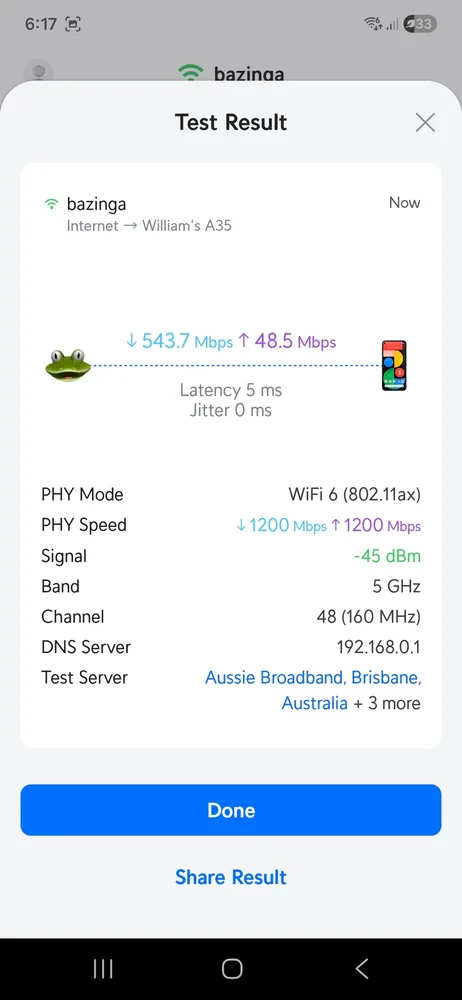The width and height of the screenshot is (462, 1000).
Task: Tap the Pixel phone device icon
Action: (394, 365)
